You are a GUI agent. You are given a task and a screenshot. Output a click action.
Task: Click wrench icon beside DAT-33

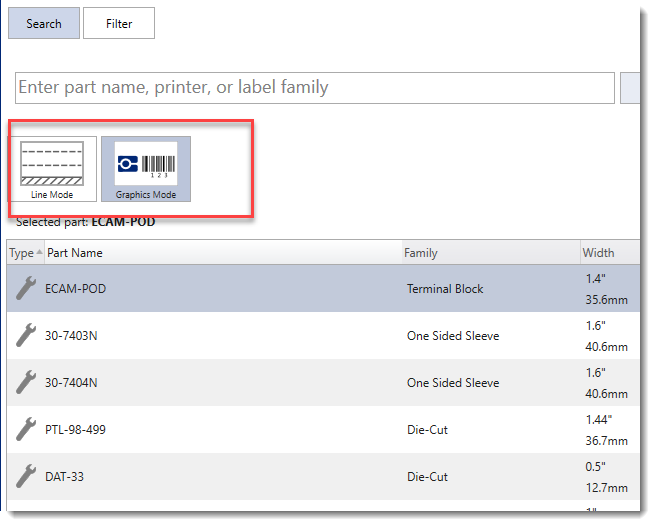(x=26, y=476)
